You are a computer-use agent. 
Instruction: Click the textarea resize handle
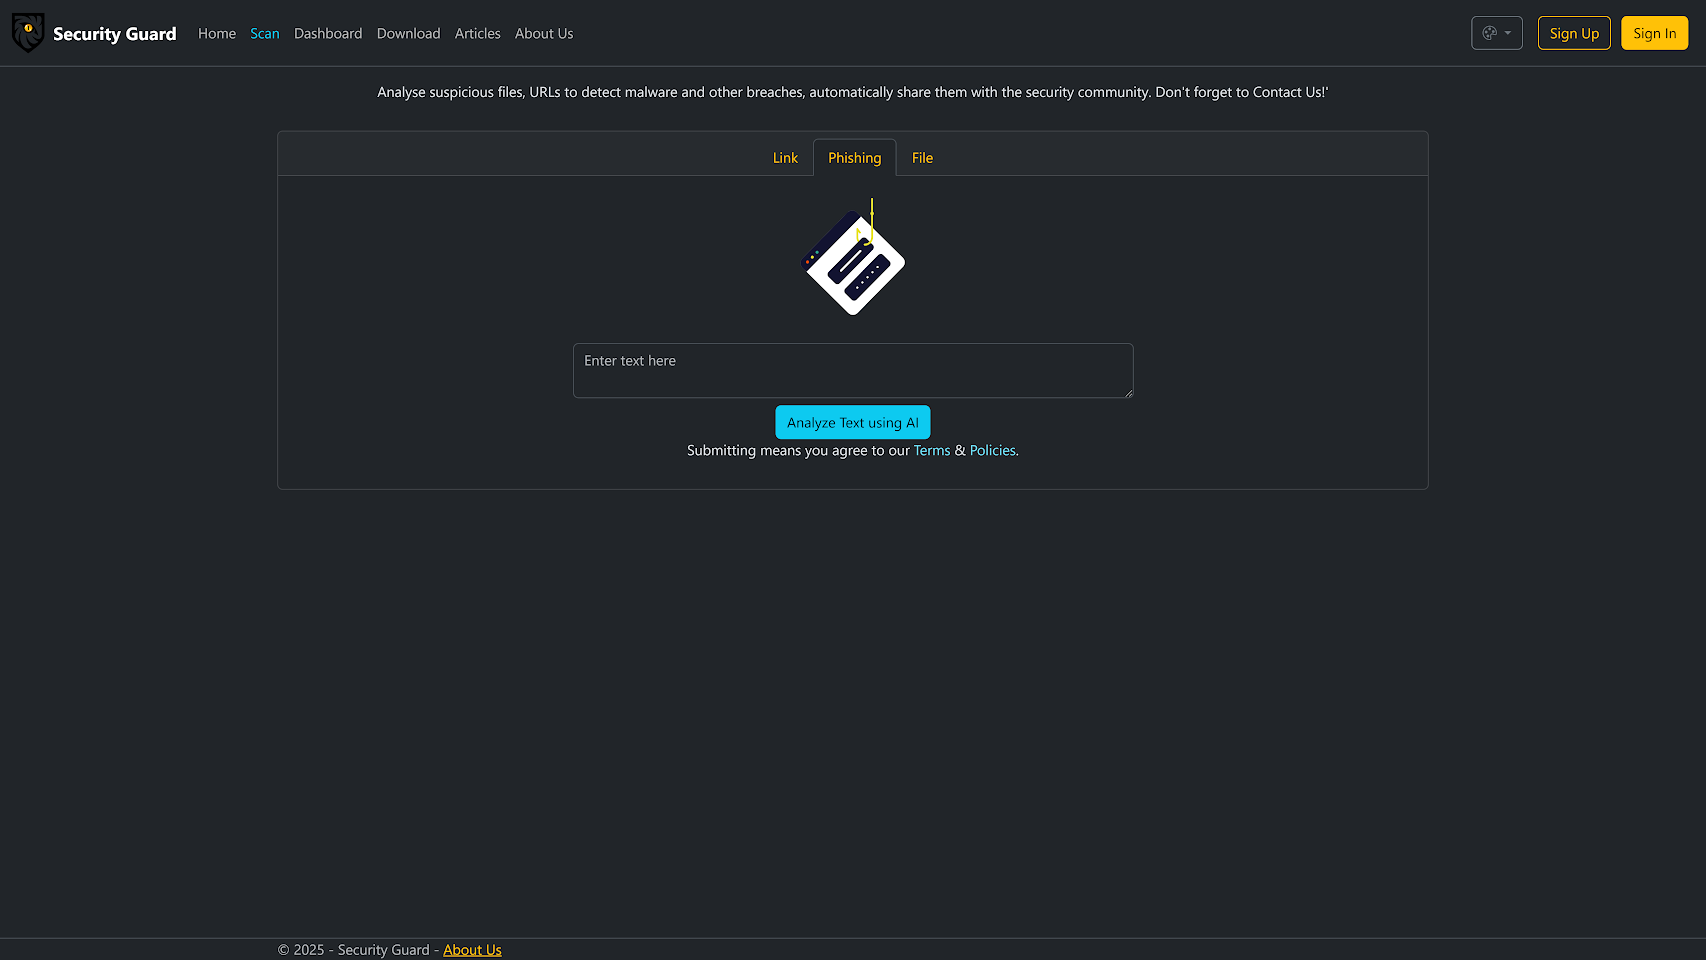[1128, 393]
